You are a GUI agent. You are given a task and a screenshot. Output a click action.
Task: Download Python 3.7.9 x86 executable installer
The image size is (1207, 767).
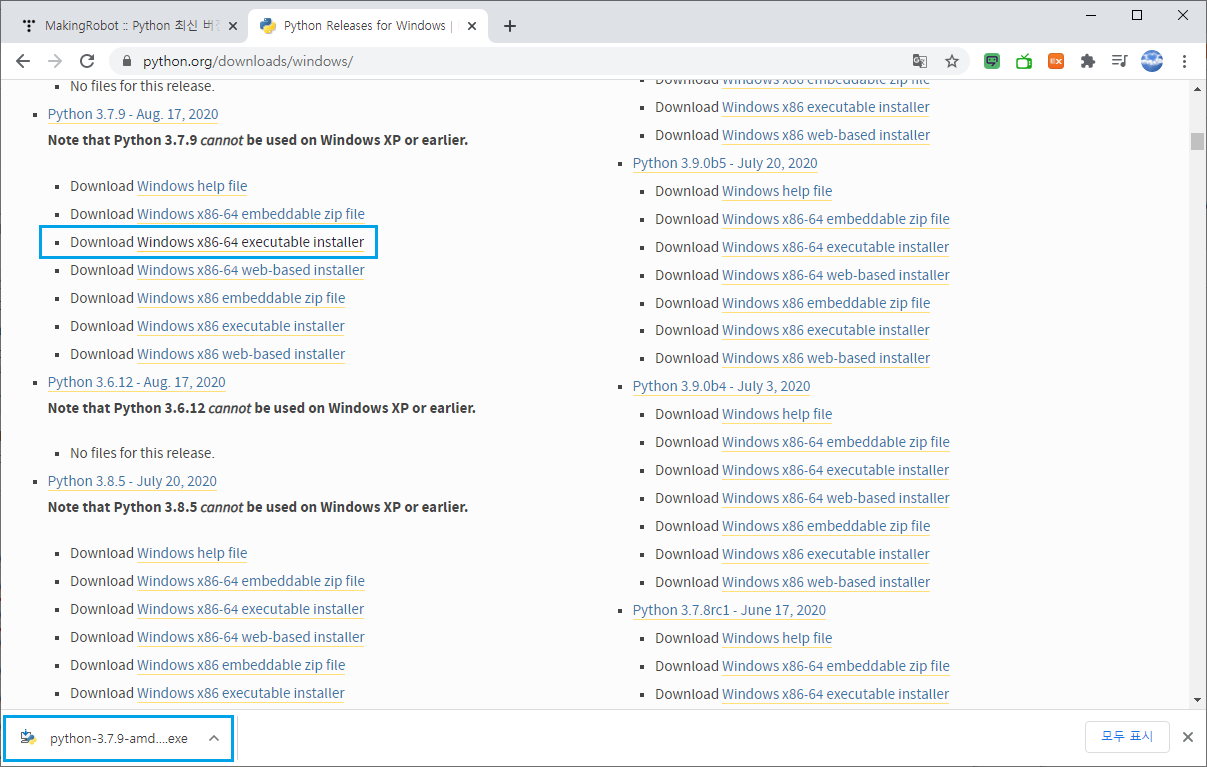point(241,326)
